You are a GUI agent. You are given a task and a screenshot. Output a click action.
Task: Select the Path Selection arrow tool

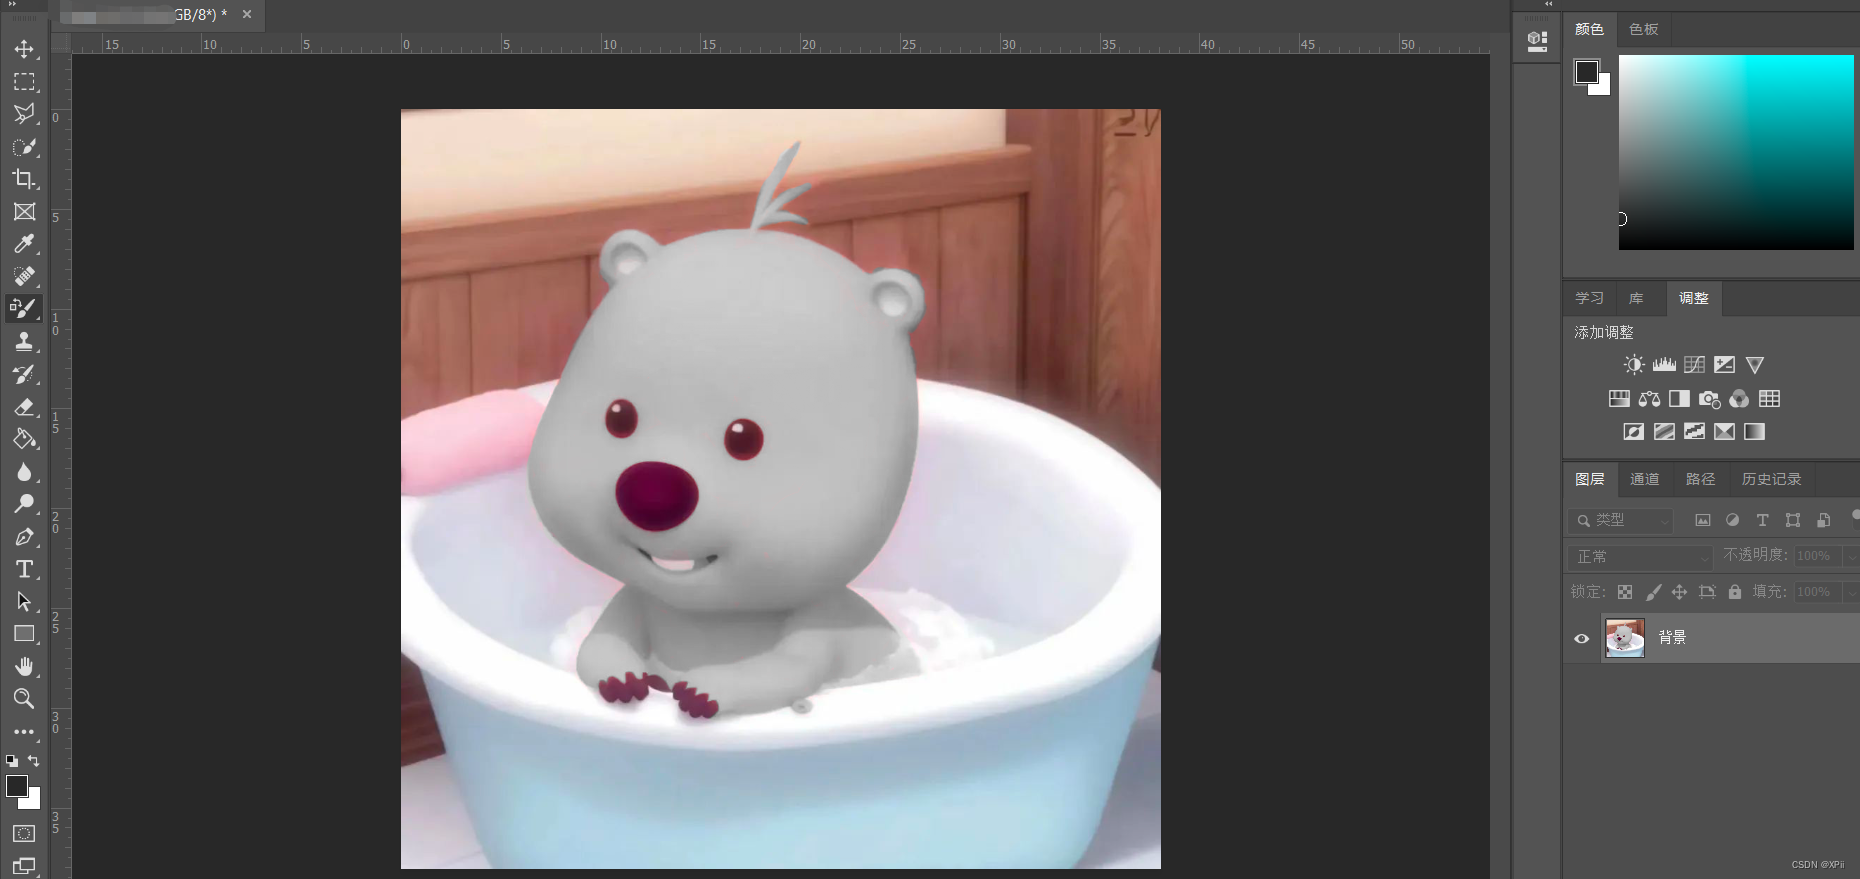[x=24, y=601]
